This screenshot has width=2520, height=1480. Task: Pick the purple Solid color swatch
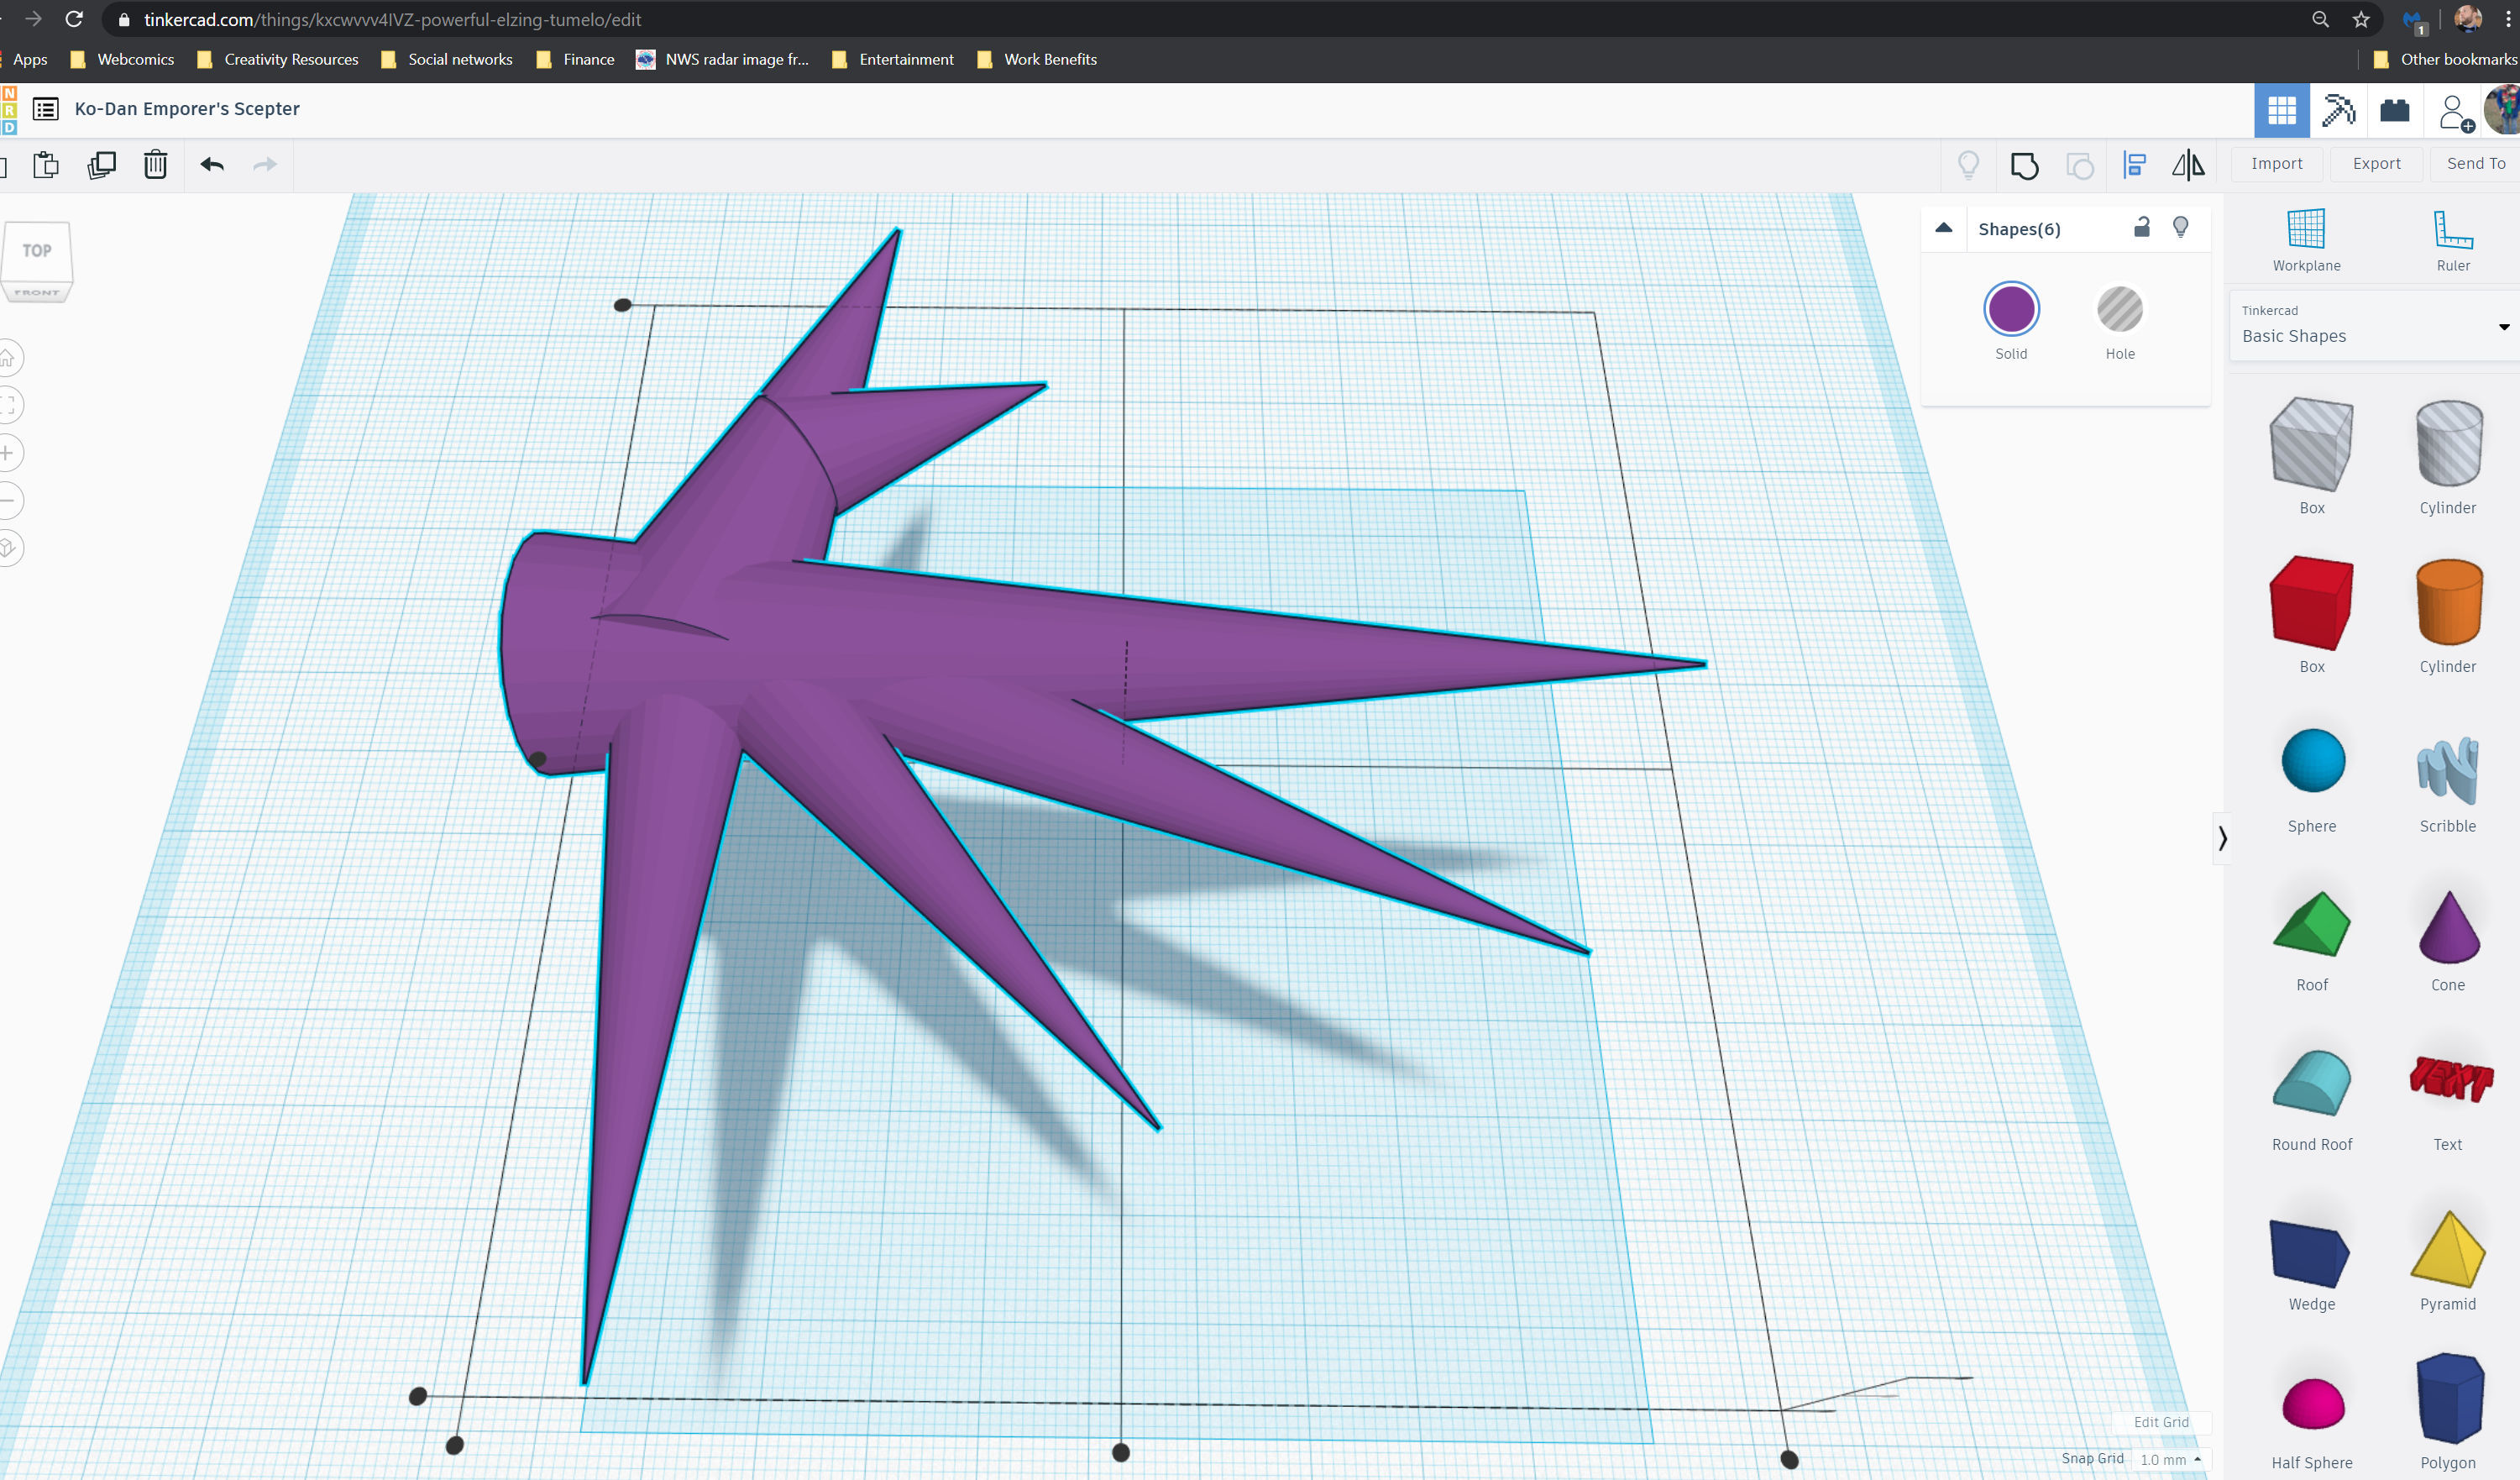click(x=2011, y=308)
